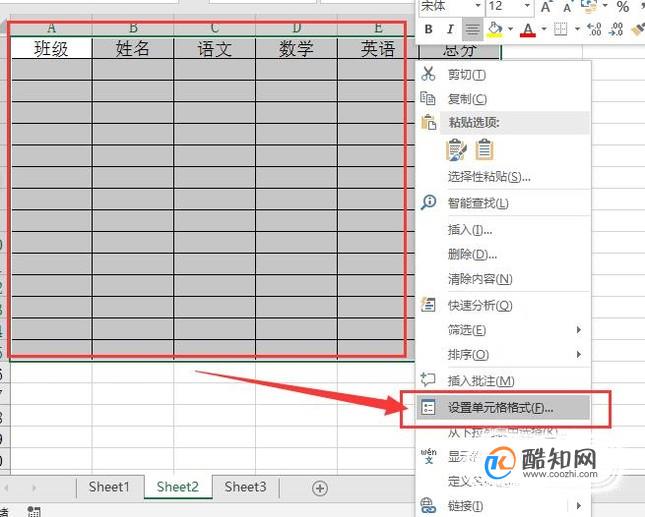The image size is (645, 517).
Task: Expand the 排序(O) submenu arrow
Action: tap(579, 354)
